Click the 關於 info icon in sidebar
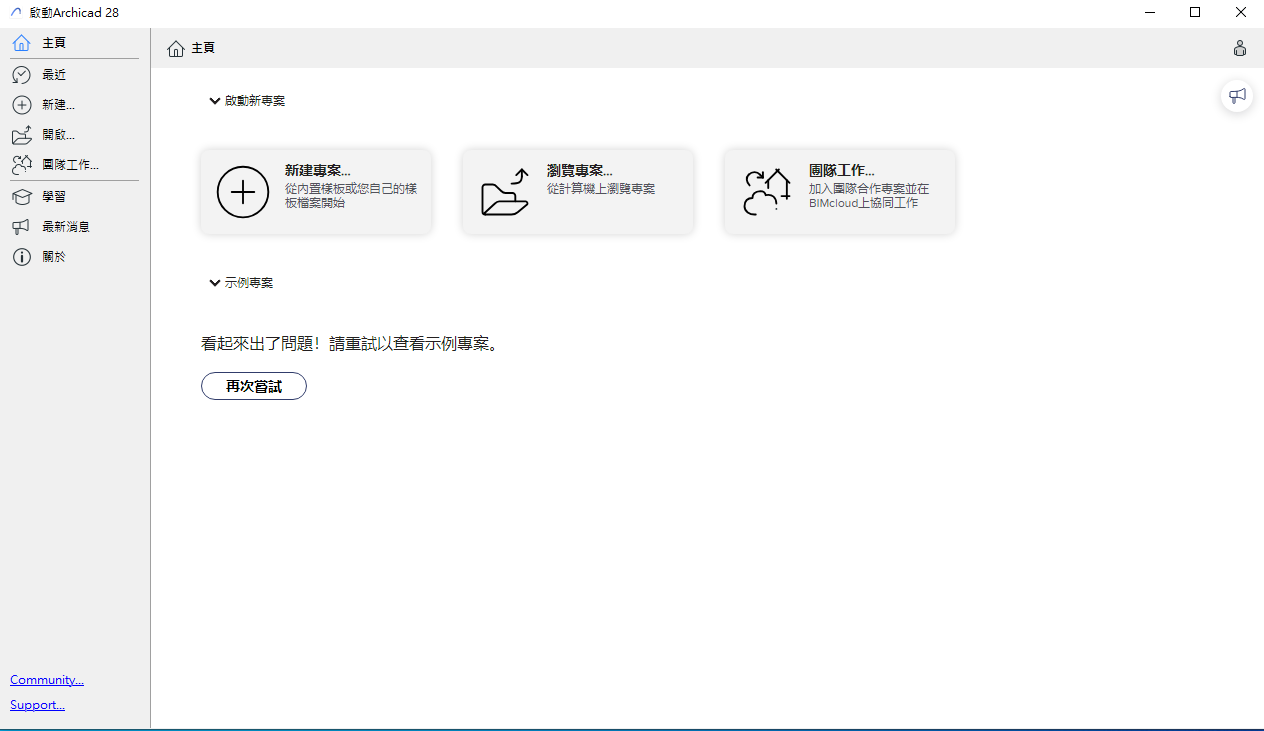The width and height of the screenshot is (1264, 731). pyautogui.click(x=21, y=257)
